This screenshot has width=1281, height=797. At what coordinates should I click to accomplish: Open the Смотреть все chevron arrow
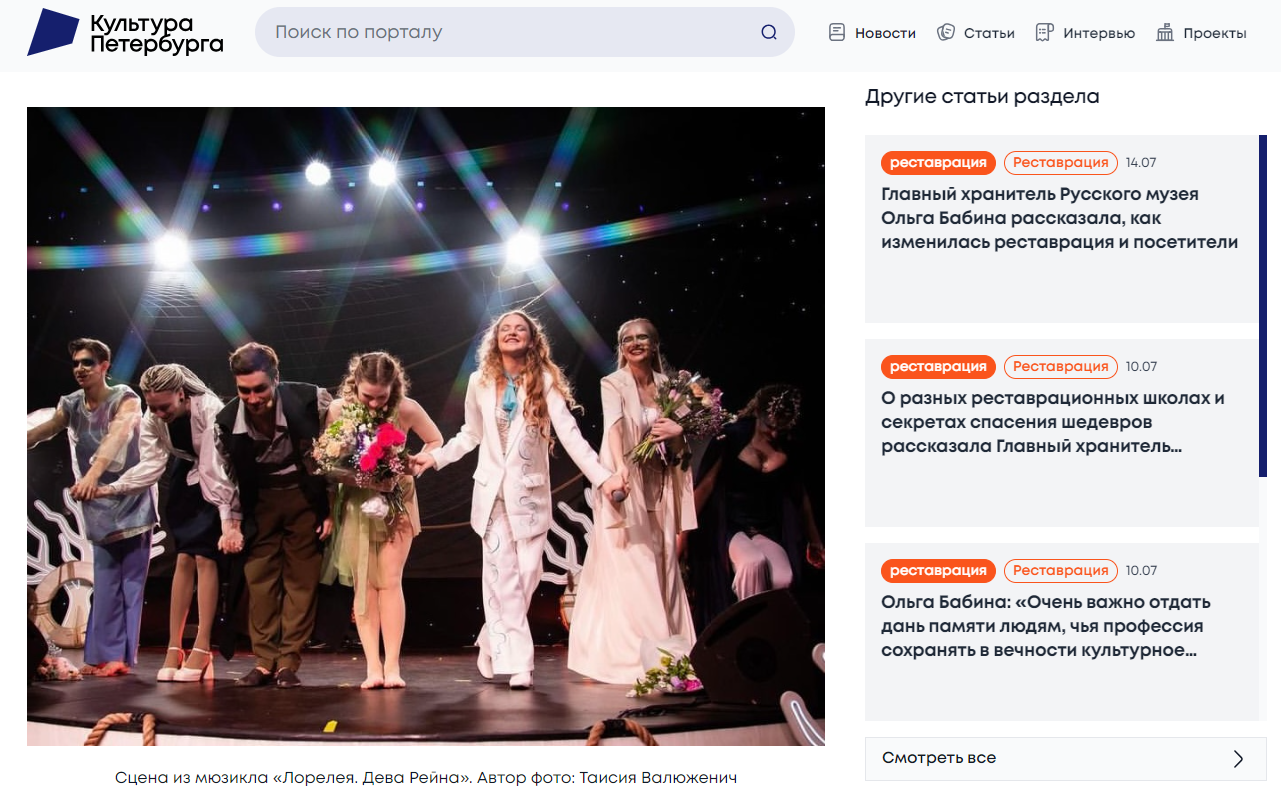pyautogui.click(x=1237, y=757)
